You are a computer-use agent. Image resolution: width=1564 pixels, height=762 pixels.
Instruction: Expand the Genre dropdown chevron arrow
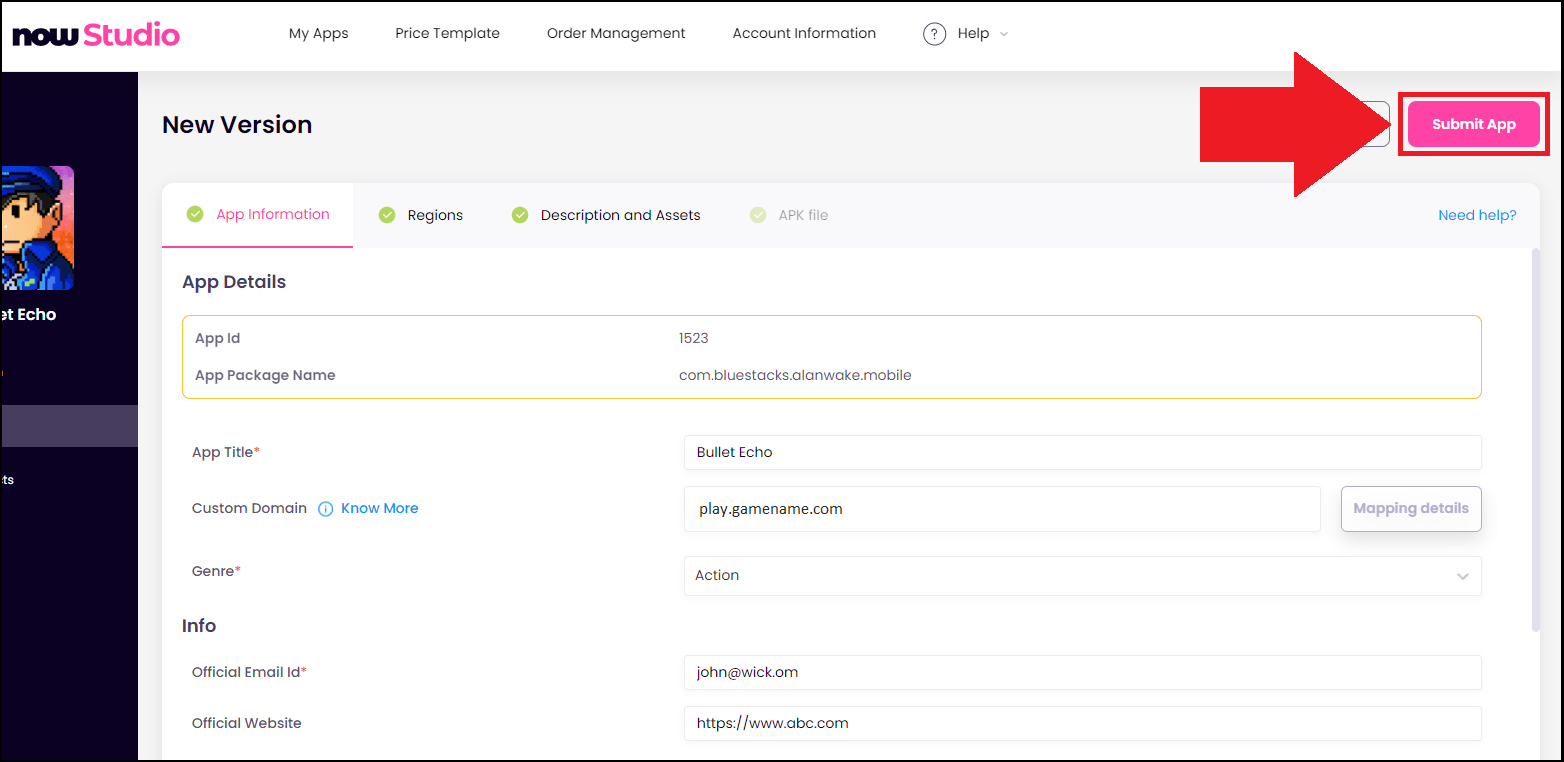pyautogui.click(x=1463, y=577)
